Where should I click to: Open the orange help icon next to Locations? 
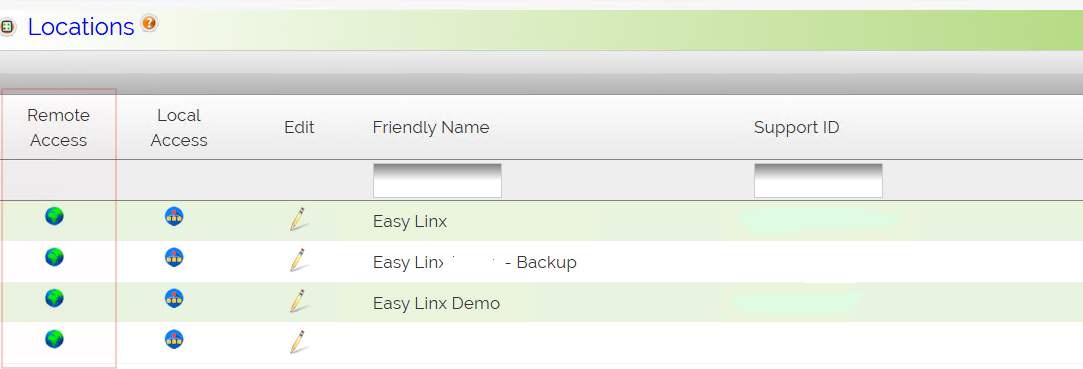pos(149,23)
